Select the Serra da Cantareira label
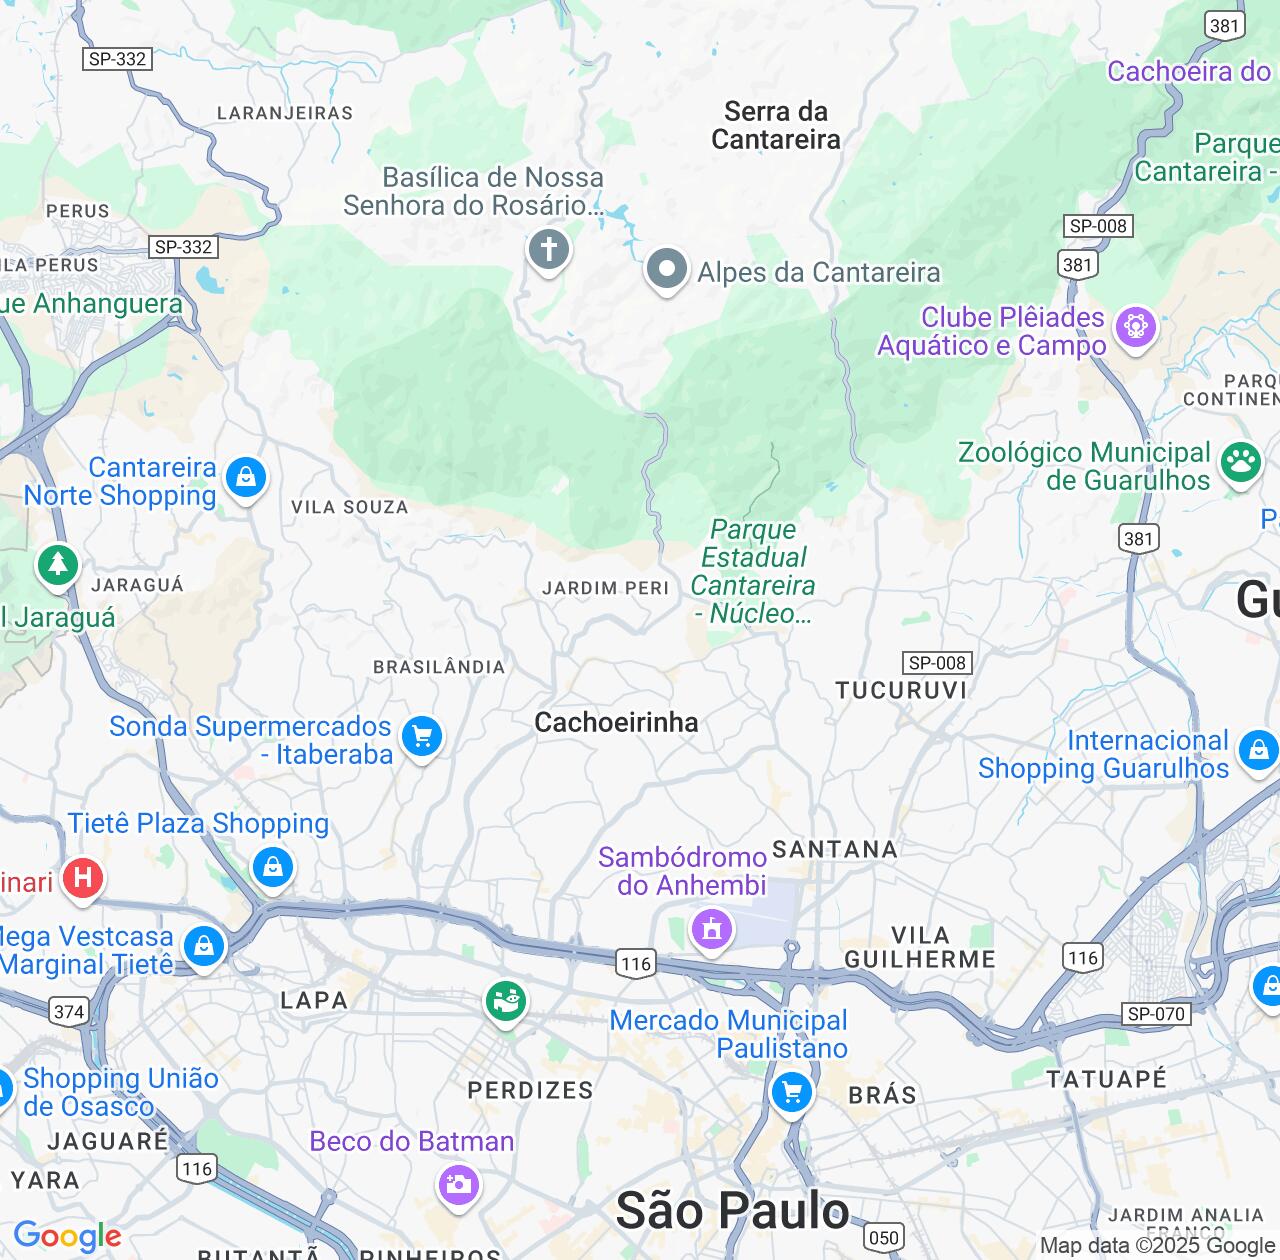1280x1260 pixels. 776,125
